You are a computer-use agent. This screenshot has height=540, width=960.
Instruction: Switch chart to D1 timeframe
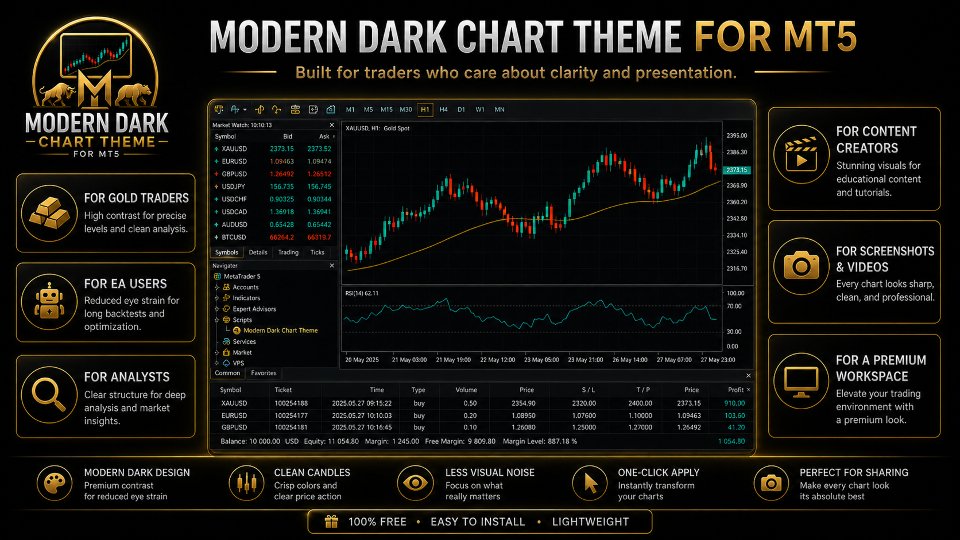(461, 110)
